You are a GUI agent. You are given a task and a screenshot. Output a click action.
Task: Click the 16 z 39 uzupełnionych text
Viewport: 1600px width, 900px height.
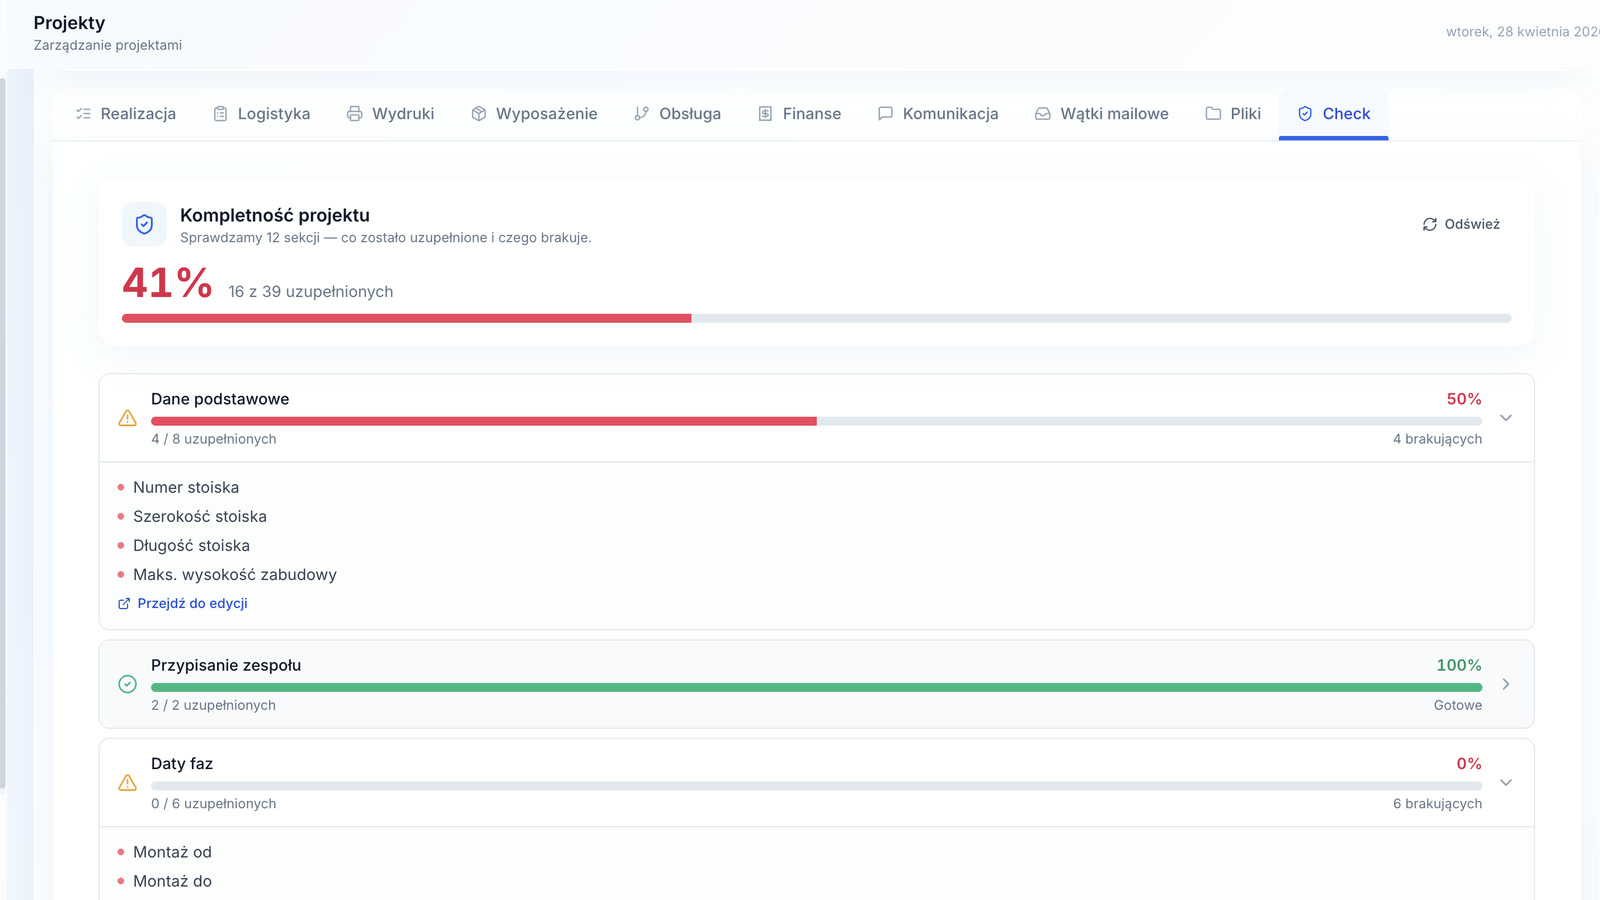(310, 292)
